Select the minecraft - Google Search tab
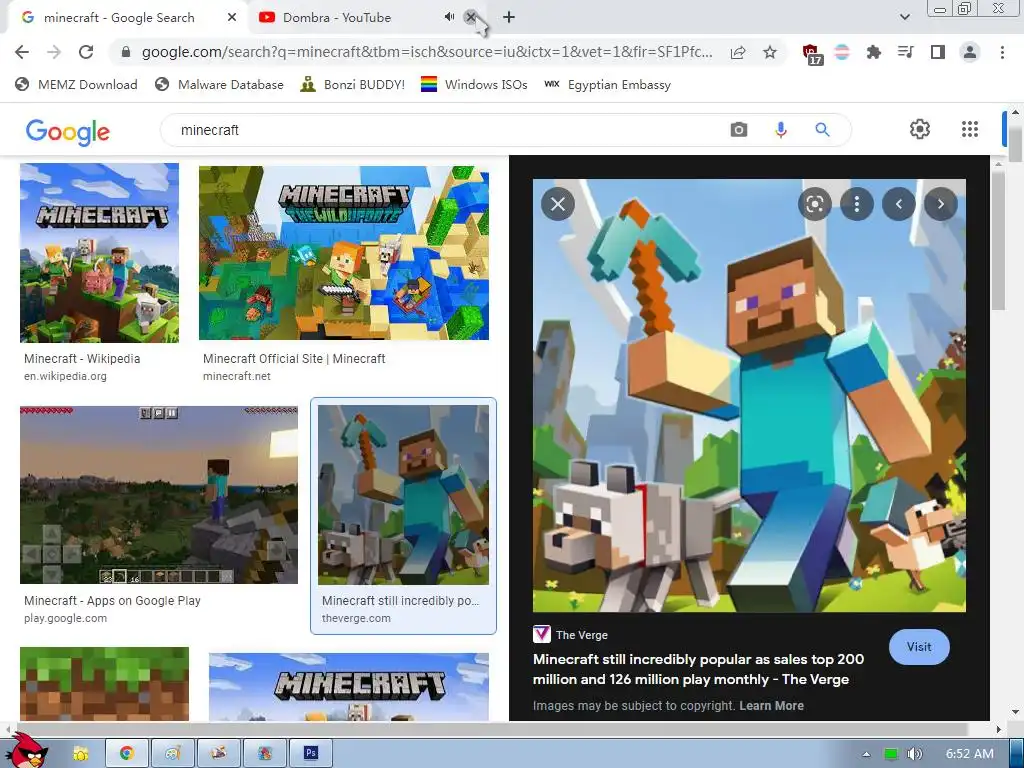1024x768 pixels. [x=120, y=18]
